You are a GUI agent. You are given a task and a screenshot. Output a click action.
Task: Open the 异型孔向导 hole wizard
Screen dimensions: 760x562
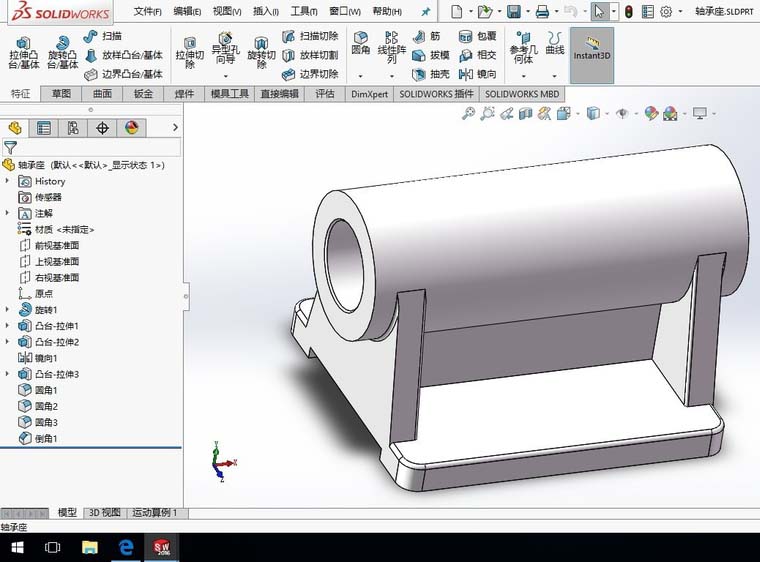point(225,50)
